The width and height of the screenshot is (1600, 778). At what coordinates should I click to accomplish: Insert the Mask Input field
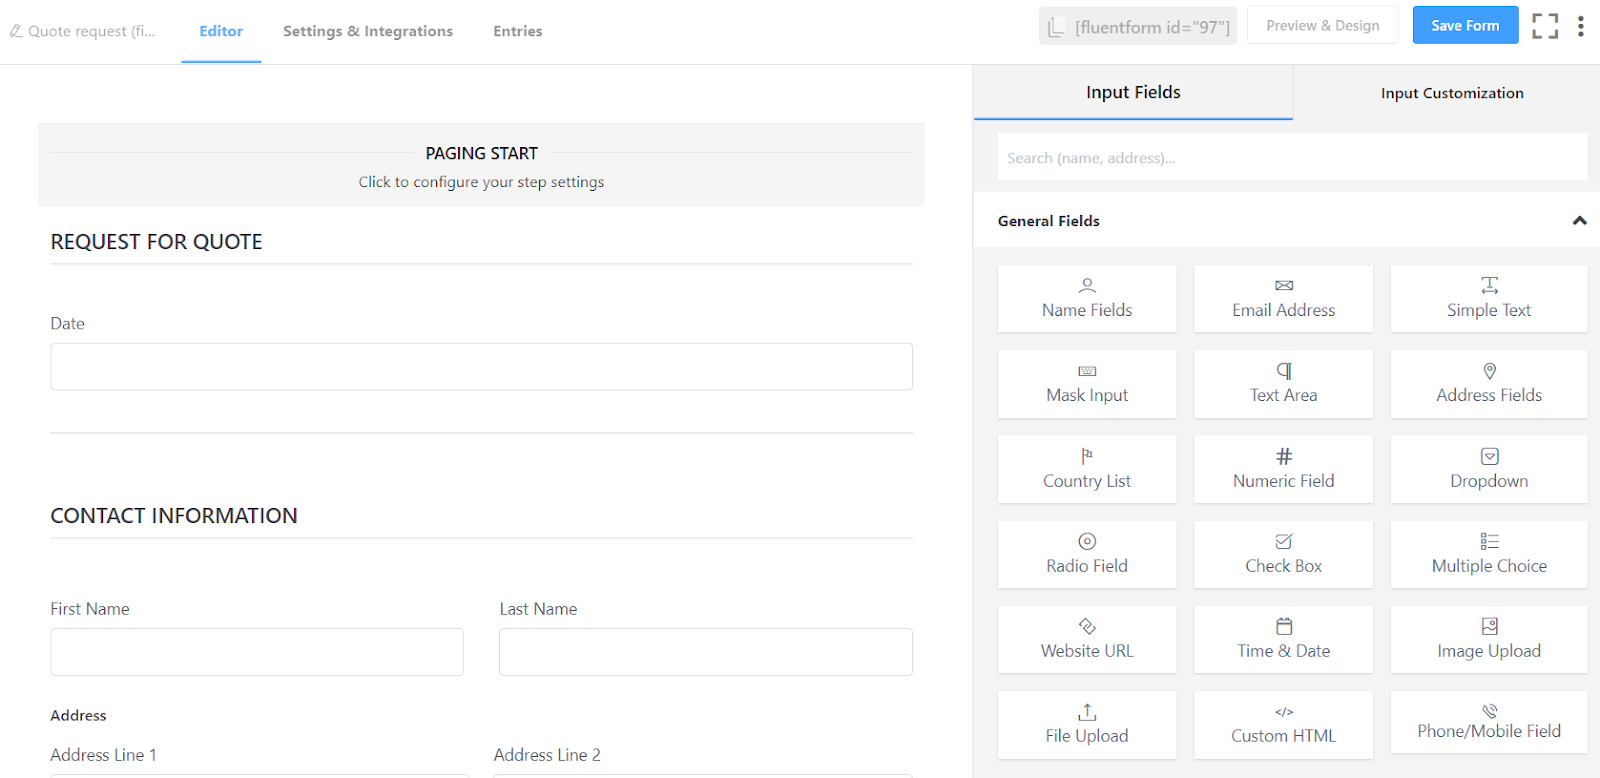pyautogui.click(x=1087, y=384)
